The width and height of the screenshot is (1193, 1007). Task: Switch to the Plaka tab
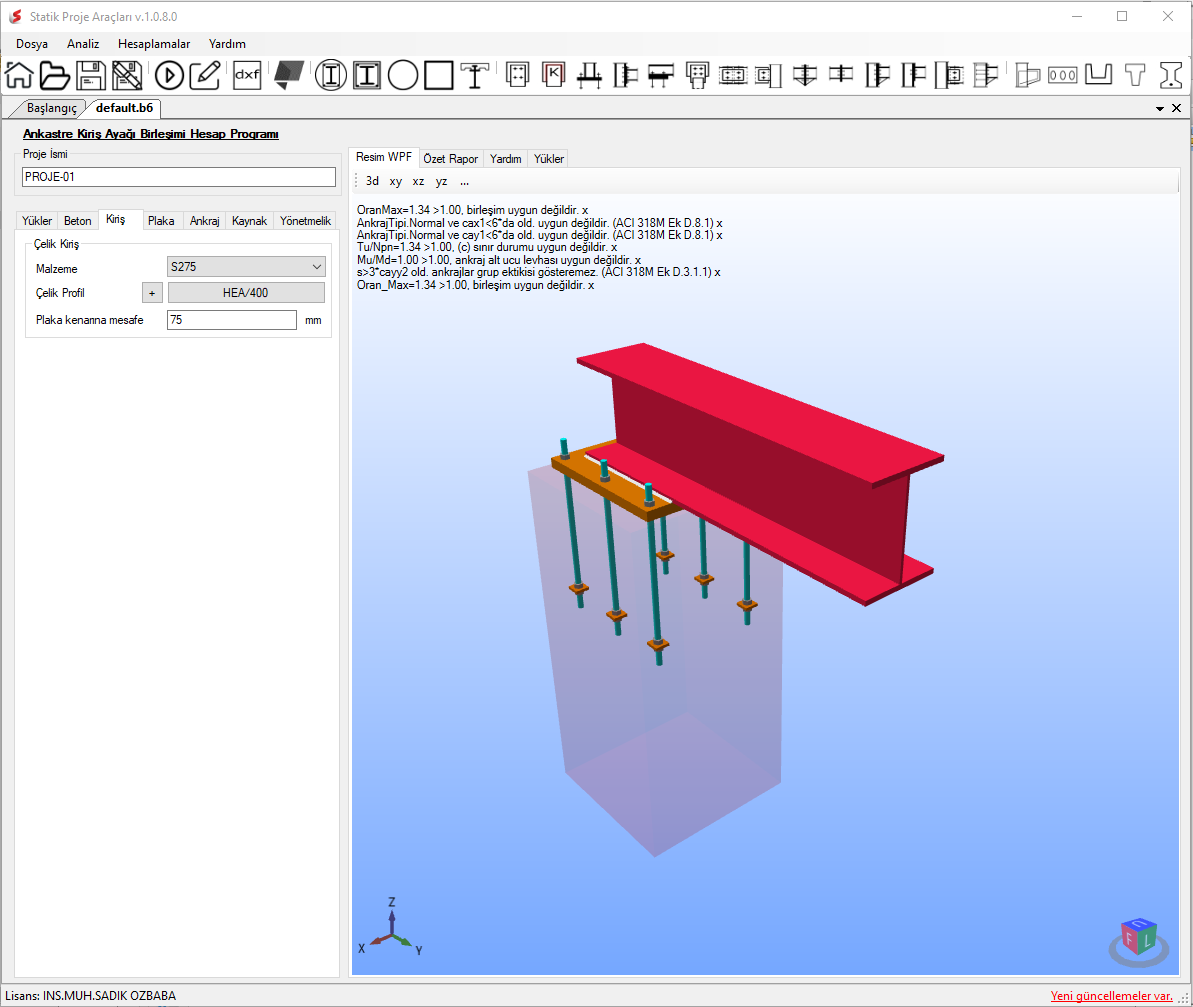[x=161, y=221]
